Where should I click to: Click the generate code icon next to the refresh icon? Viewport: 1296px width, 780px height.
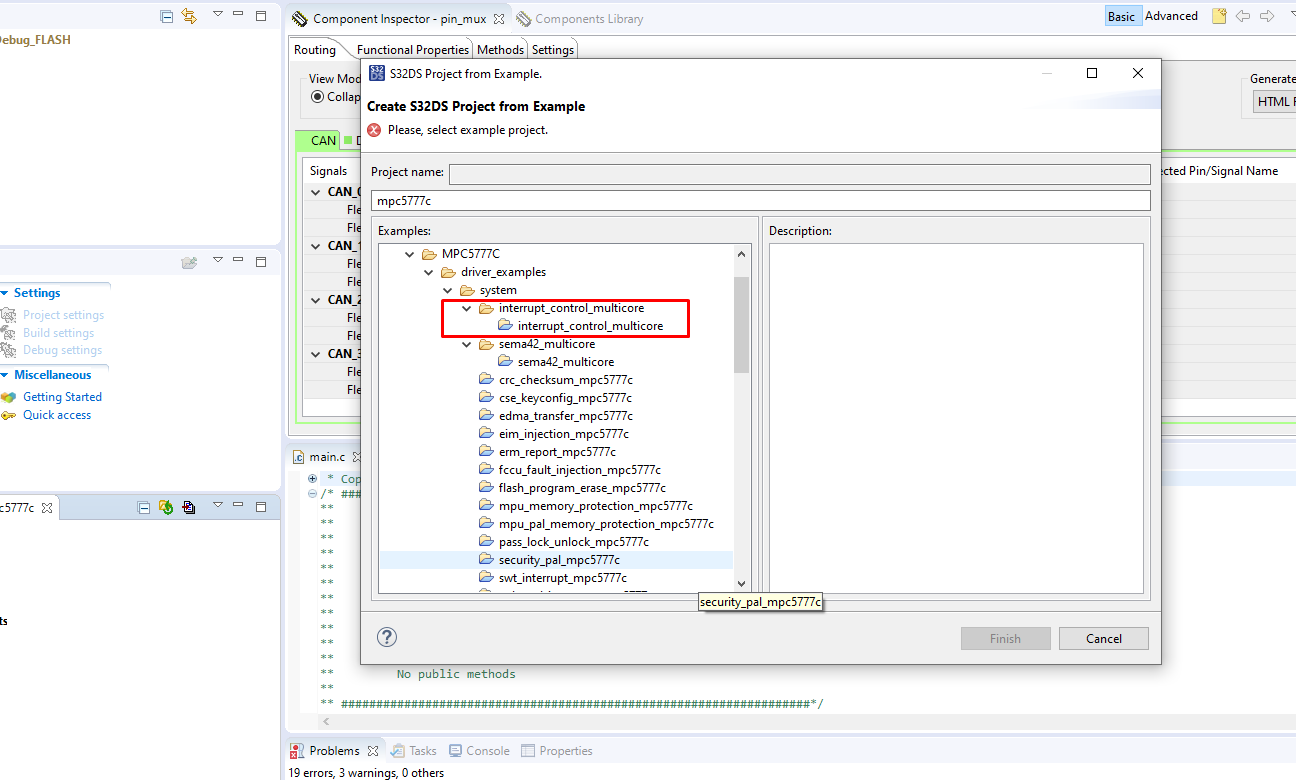click(188, 507)
